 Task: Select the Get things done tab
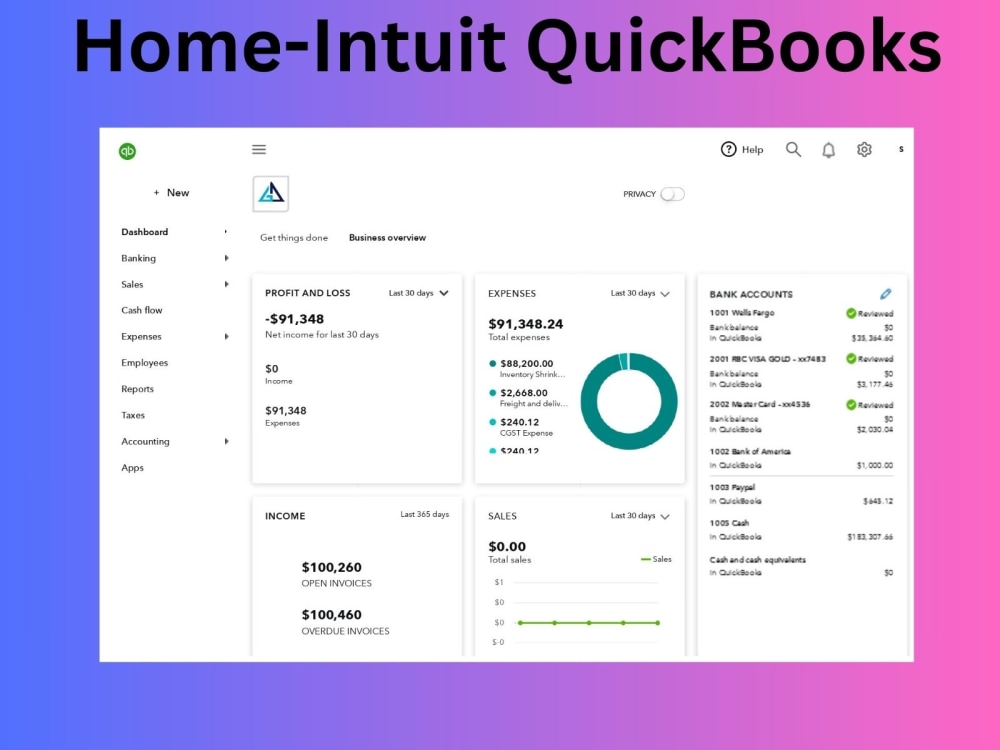[x=293, y=238]
